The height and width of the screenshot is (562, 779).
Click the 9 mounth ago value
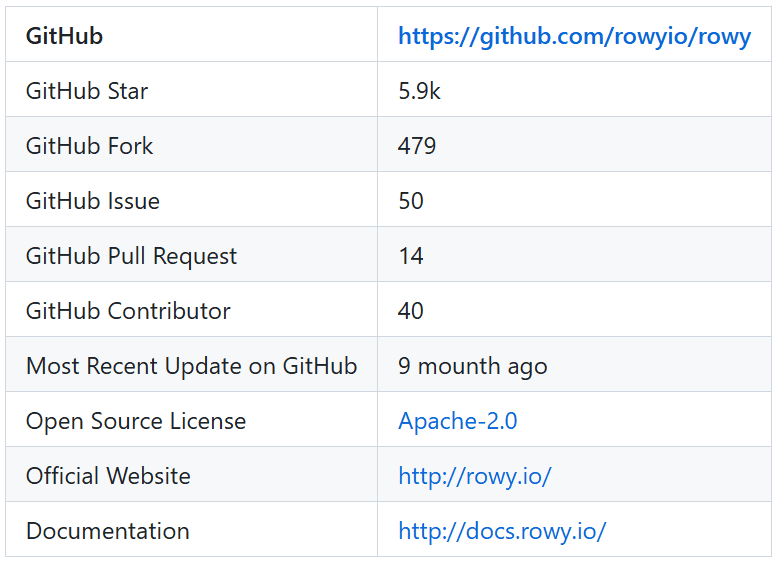pos(472,367)
